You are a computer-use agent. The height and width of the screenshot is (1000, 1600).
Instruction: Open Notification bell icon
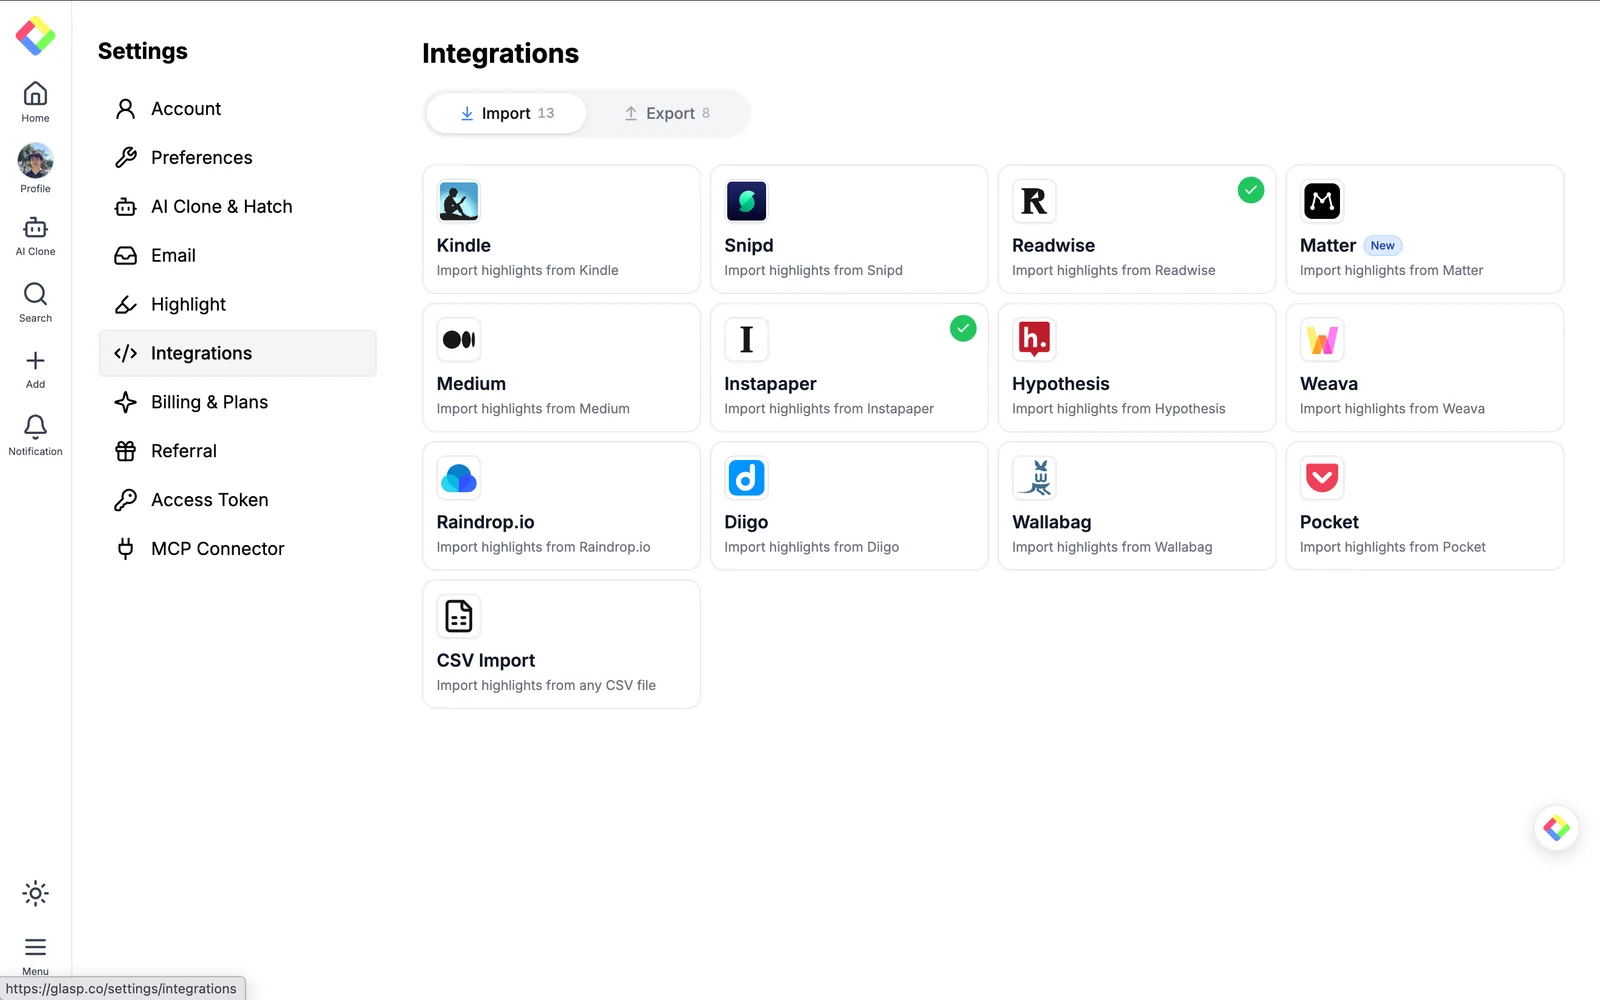coord(35,427)
